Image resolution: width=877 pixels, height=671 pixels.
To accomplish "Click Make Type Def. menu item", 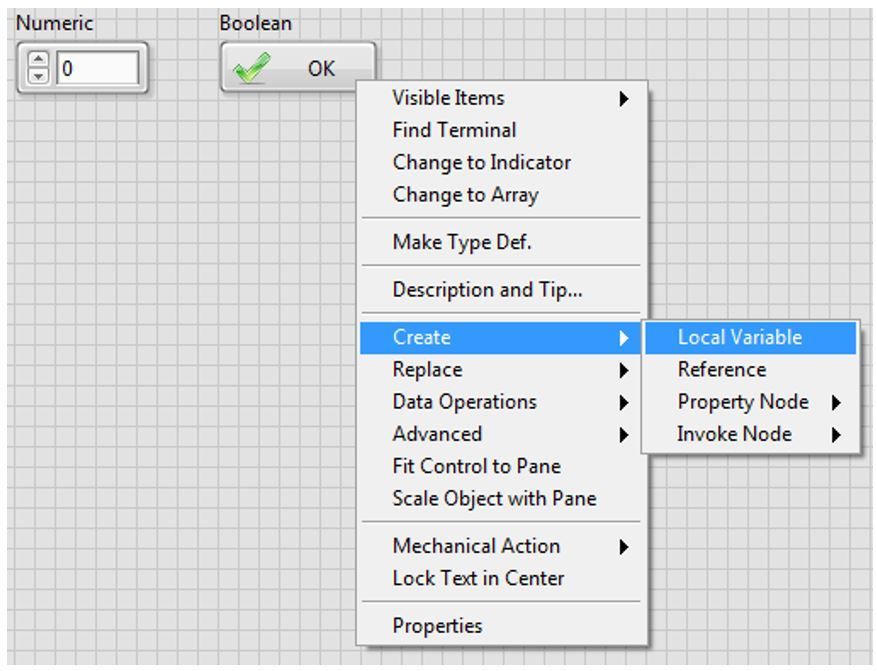I will (461, 242).
